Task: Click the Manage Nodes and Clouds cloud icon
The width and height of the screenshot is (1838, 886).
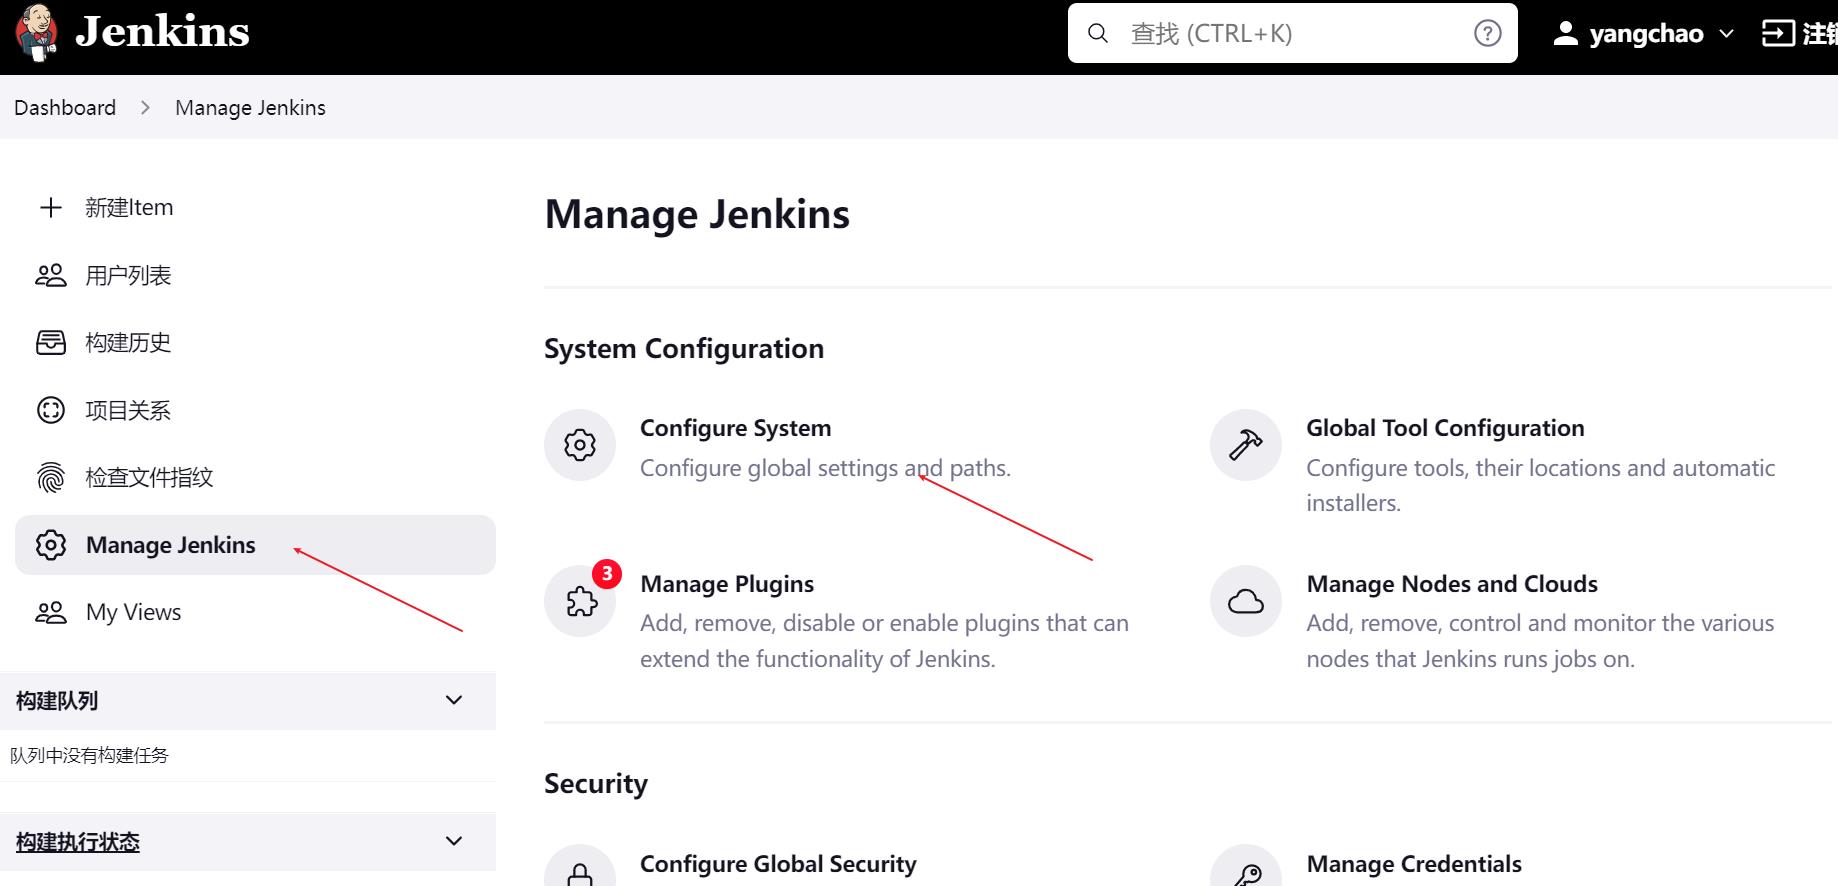Action: click(1246, 601)
